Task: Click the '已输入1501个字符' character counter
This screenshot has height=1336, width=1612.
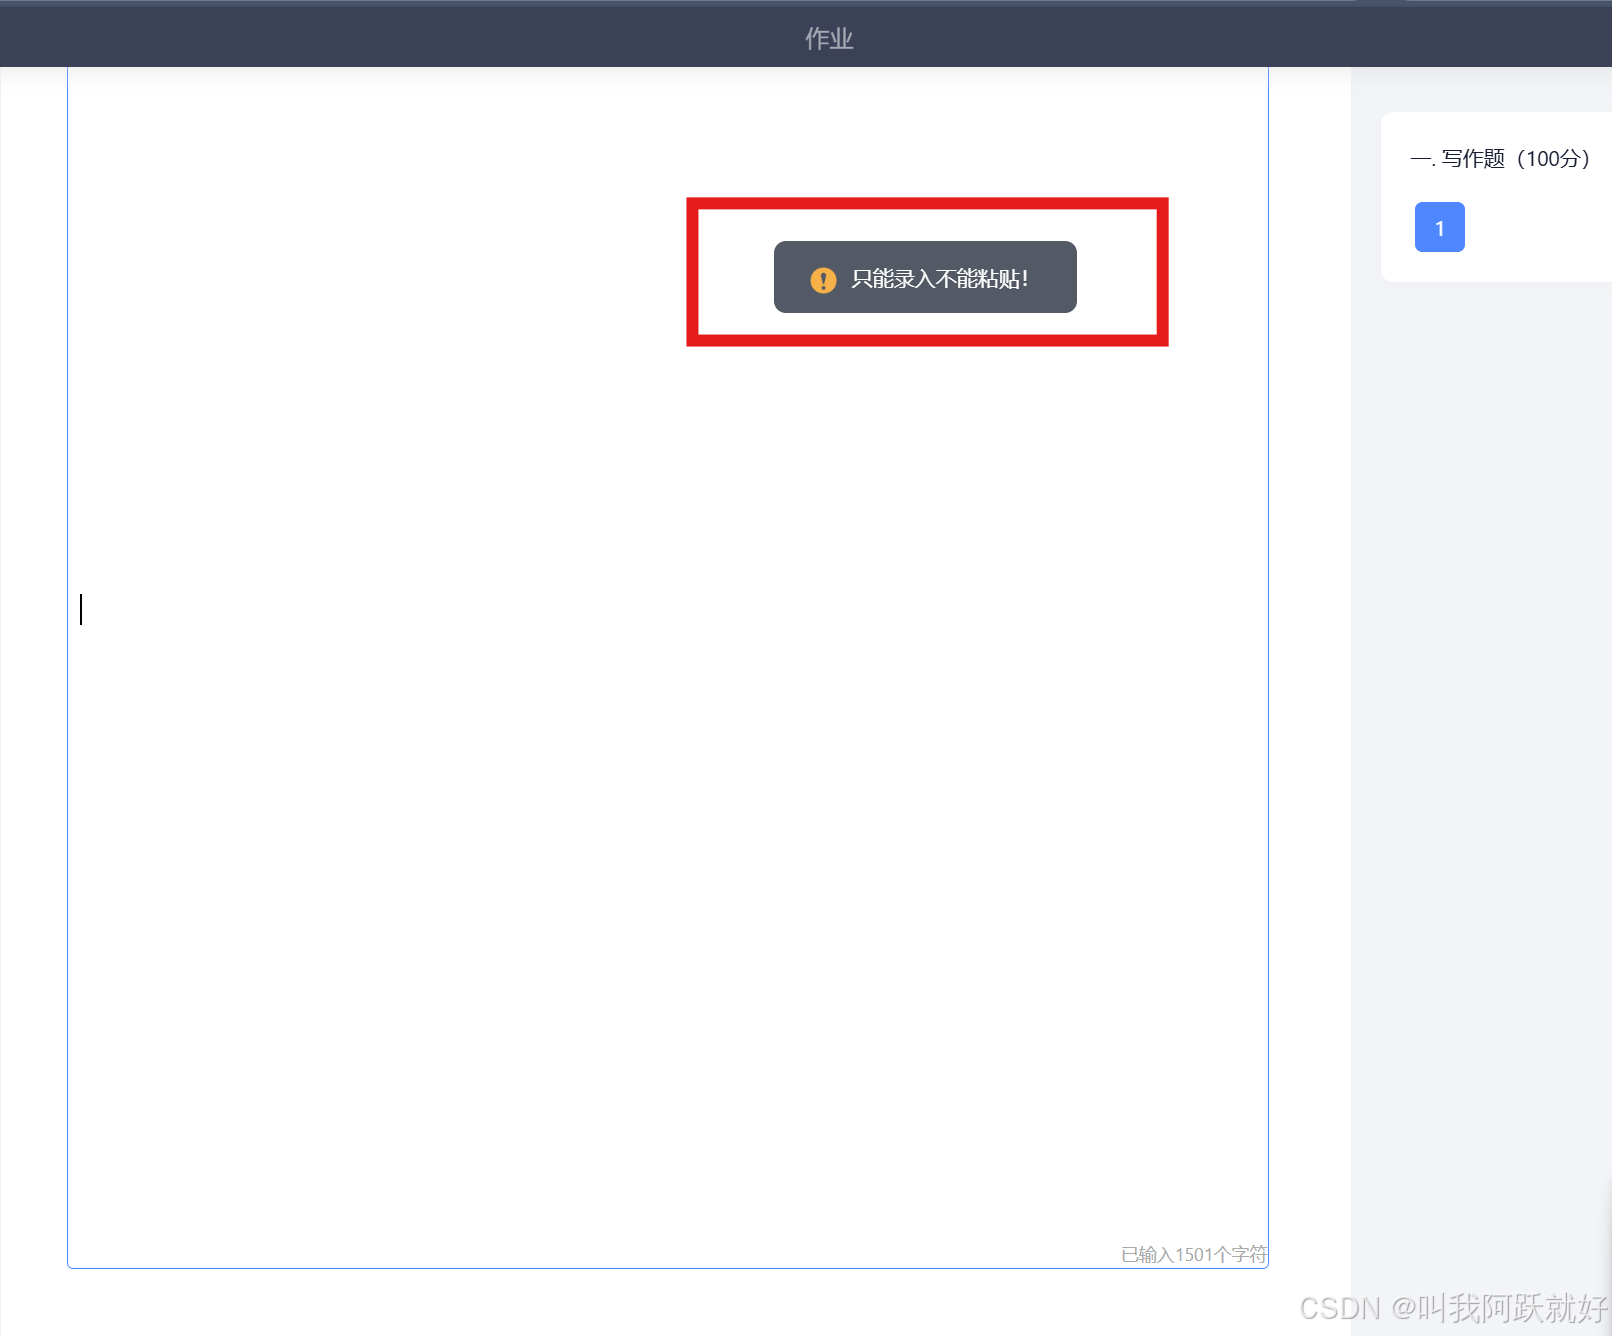Action: (1193, 1254)
